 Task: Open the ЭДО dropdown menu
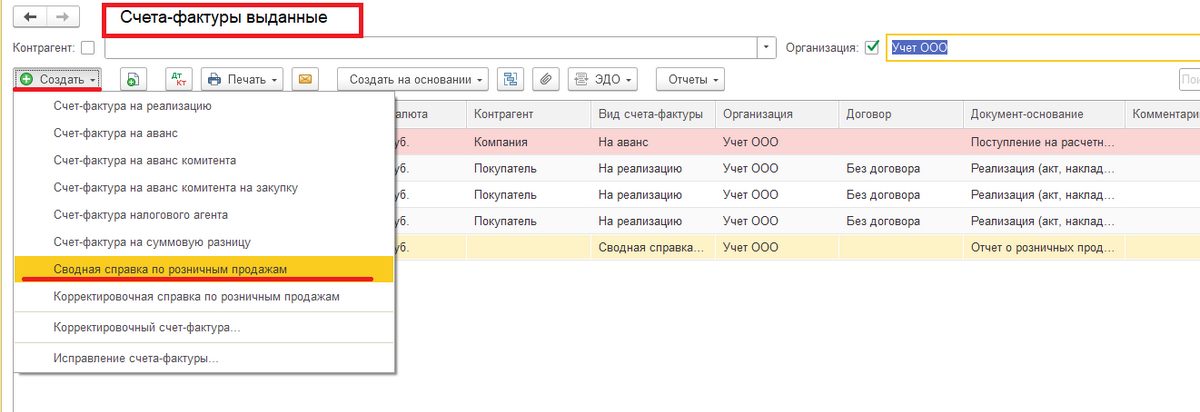click(604, 79)
